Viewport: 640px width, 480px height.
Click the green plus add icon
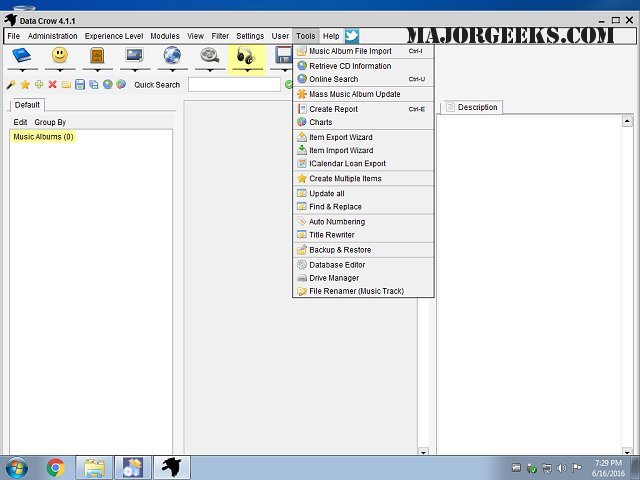coord(39,84)
